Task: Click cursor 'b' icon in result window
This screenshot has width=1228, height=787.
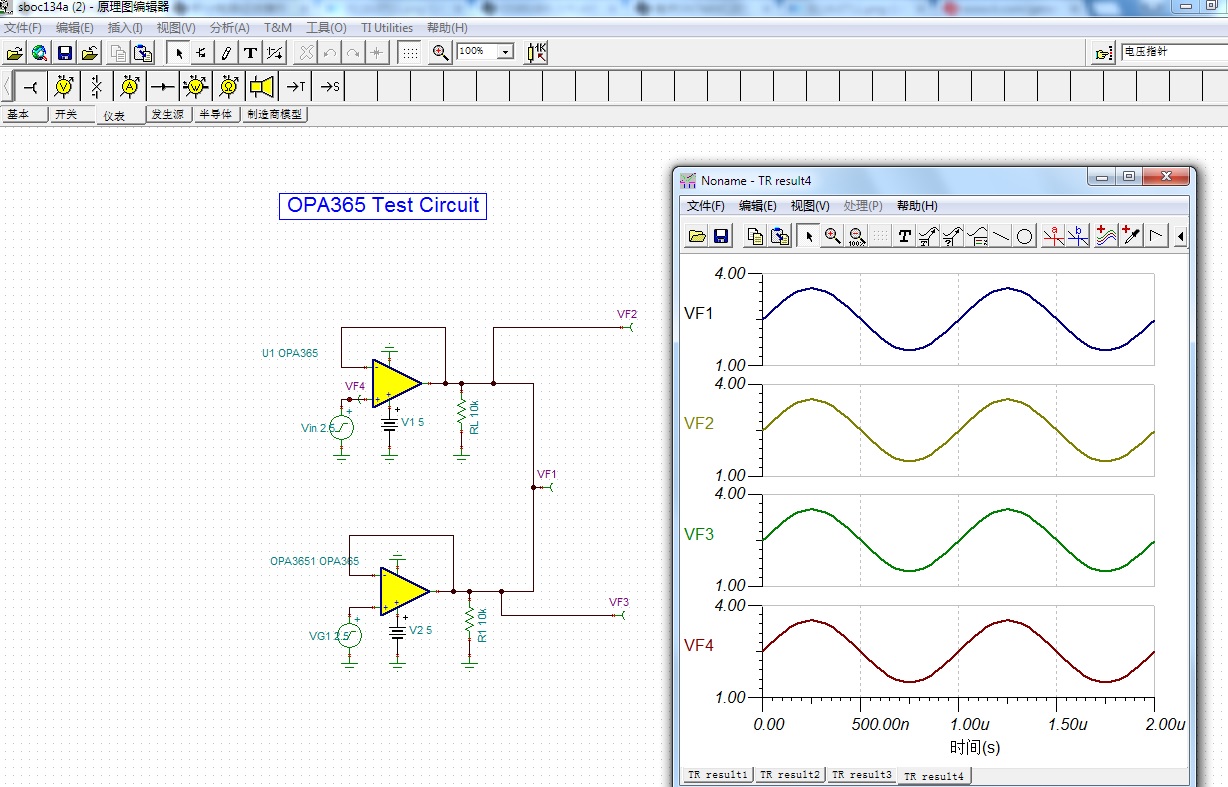Action: (x=1077, y=236)
